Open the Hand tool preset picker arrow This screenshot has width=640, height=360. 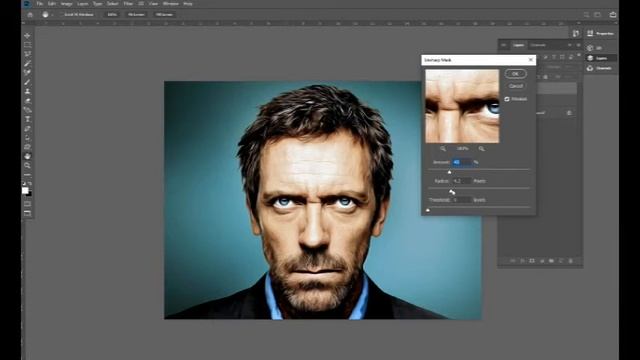coord(52,15)
